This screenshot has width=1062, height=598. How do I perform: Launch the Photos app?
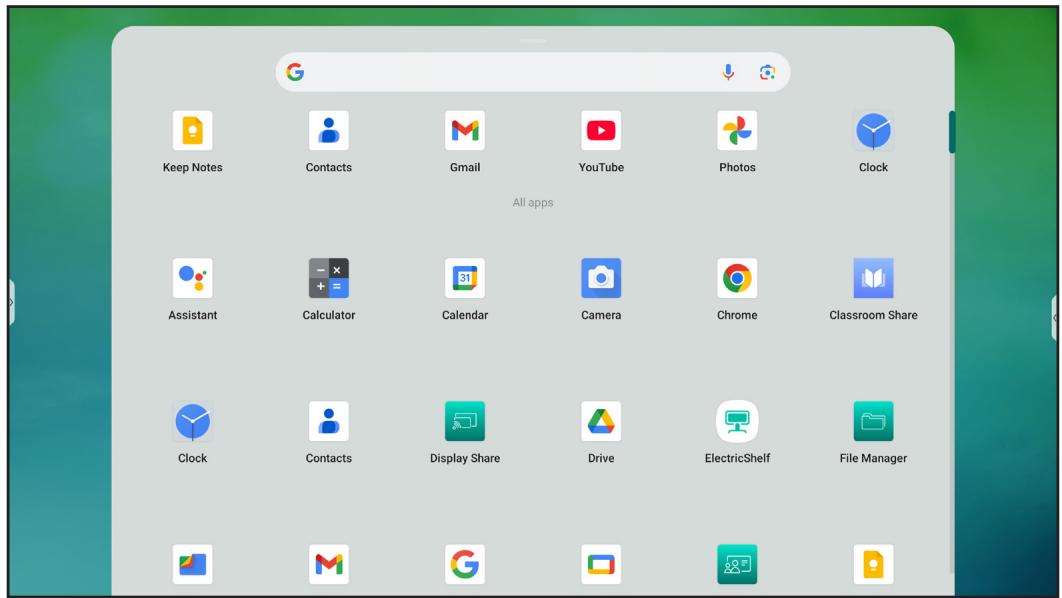click(737, 130)
